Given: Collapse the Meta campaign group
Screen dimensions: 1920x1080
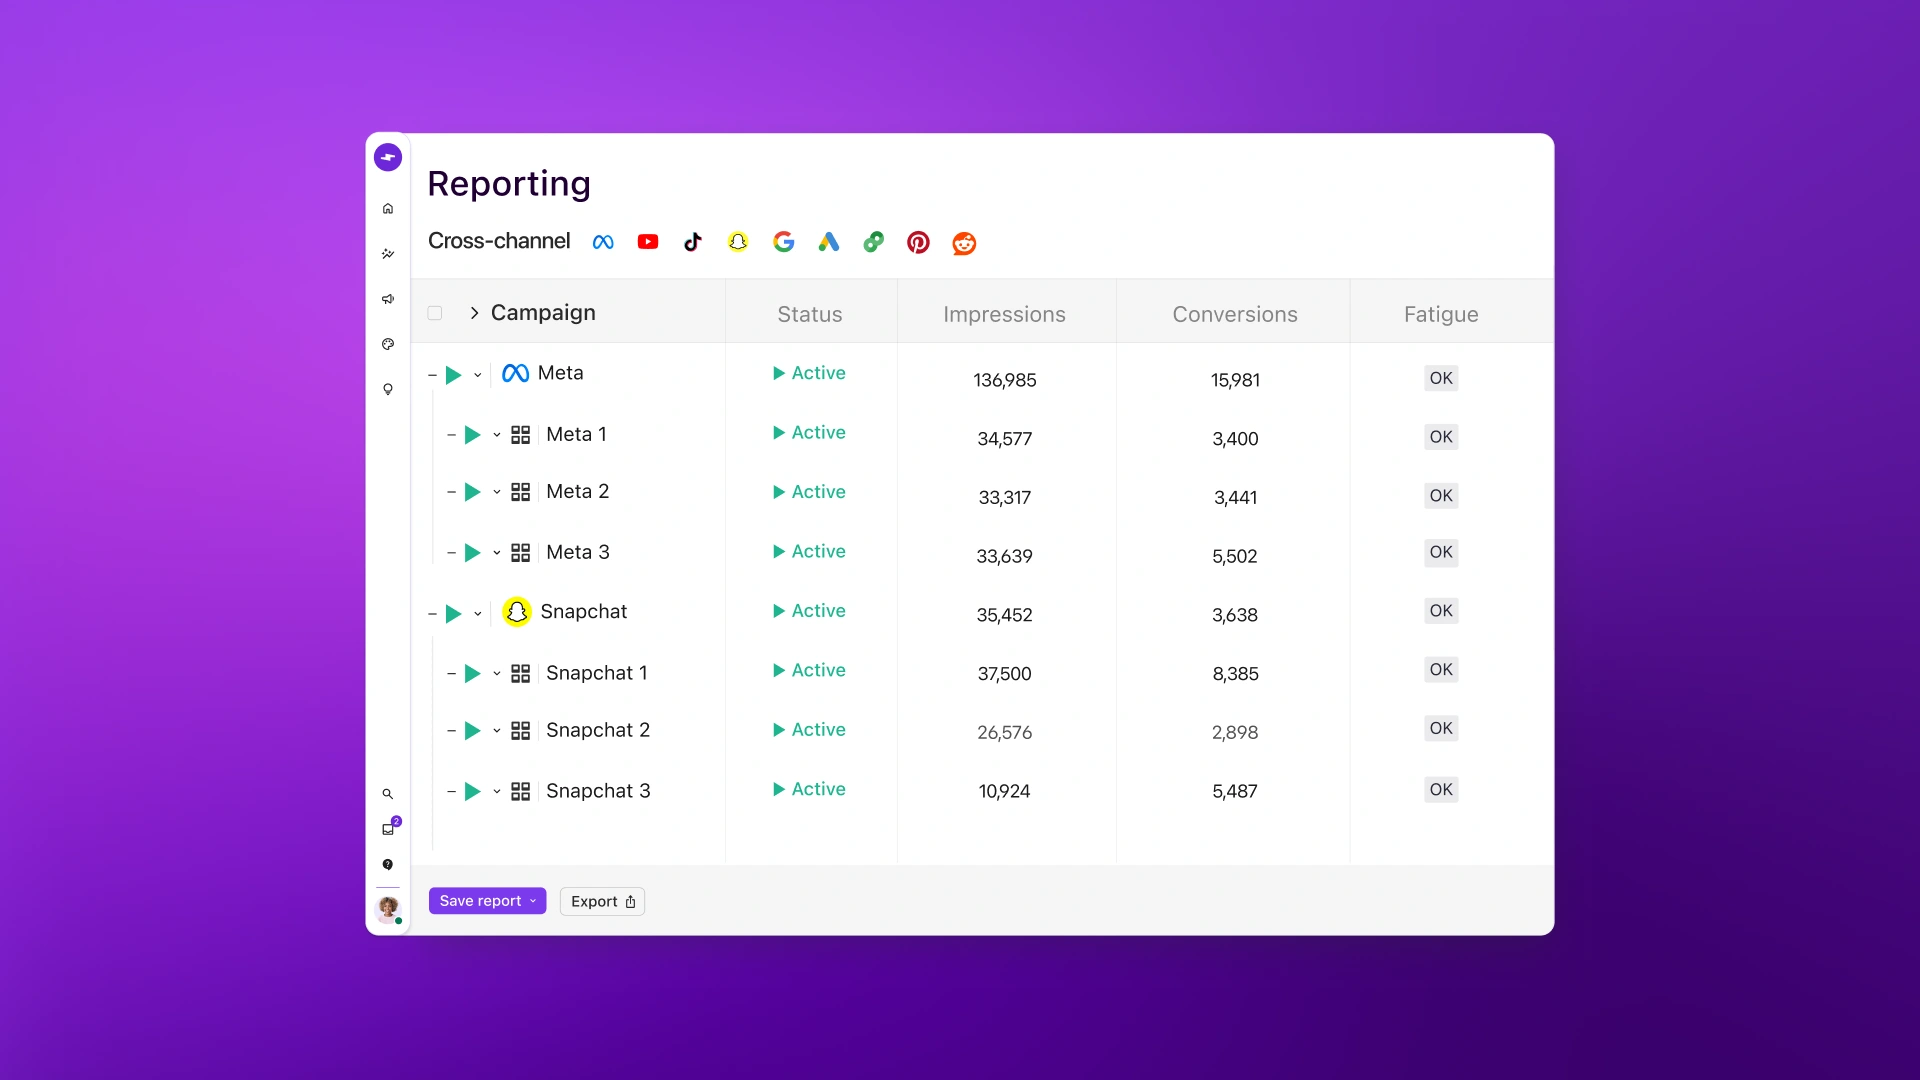Looking at the screenshot, I should point(432,375).
